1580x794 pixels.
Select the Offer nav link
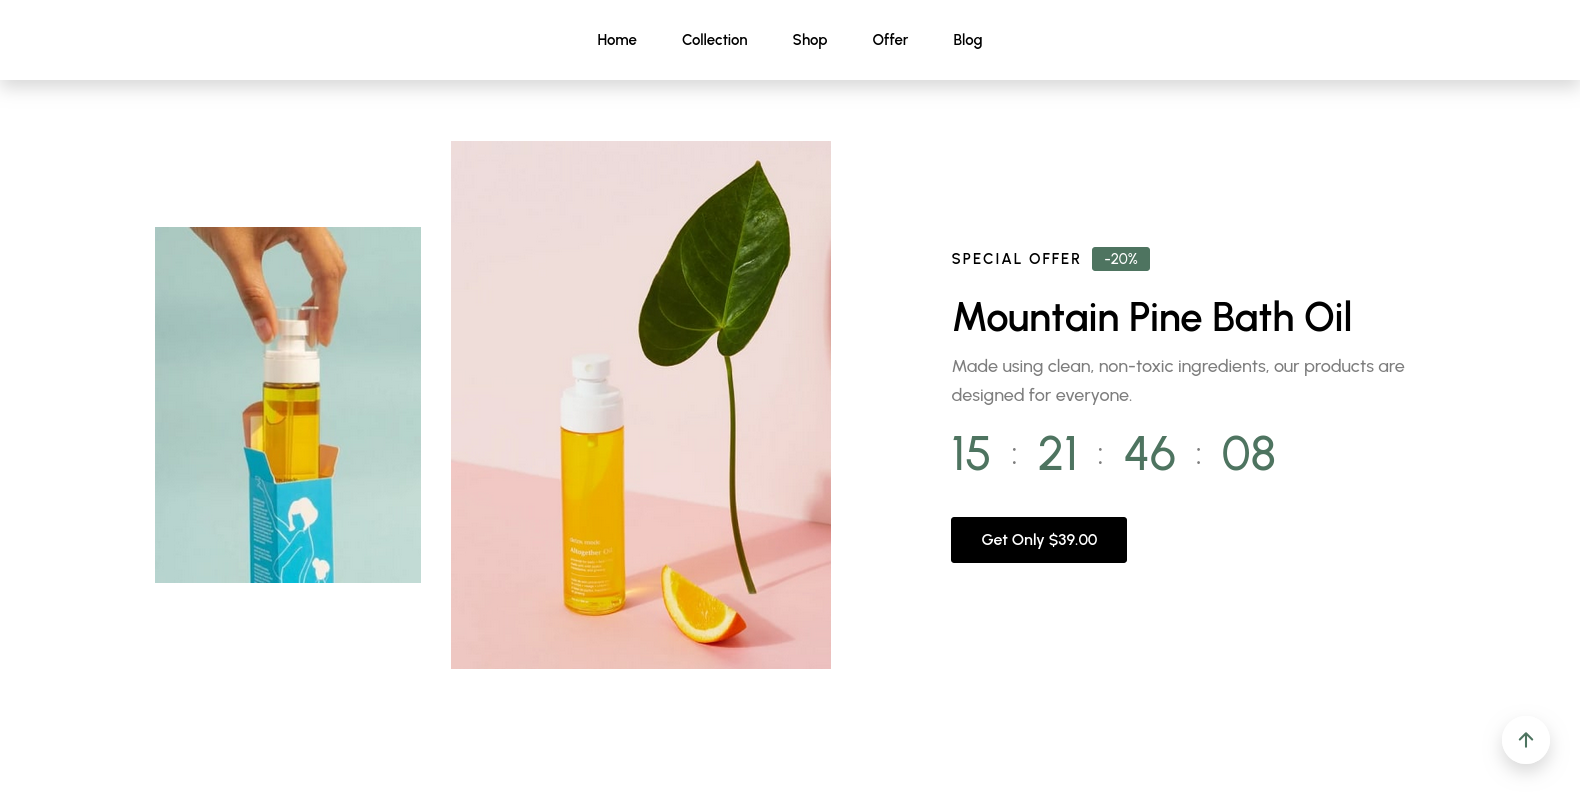tap(890, 40)
